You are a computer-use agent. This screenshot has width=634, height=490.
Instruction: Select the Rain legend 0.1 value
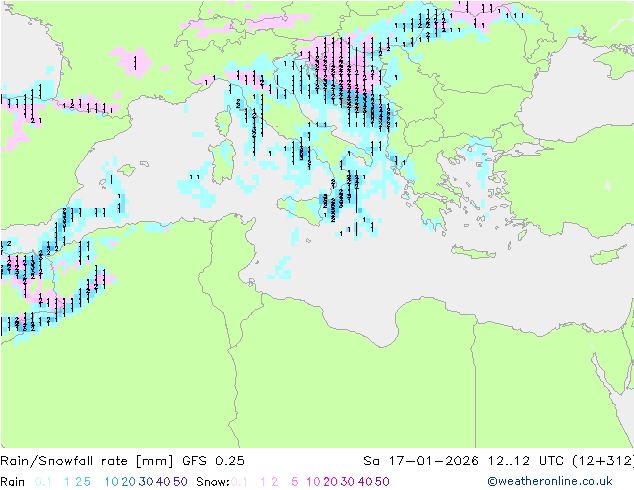(43, 482)
